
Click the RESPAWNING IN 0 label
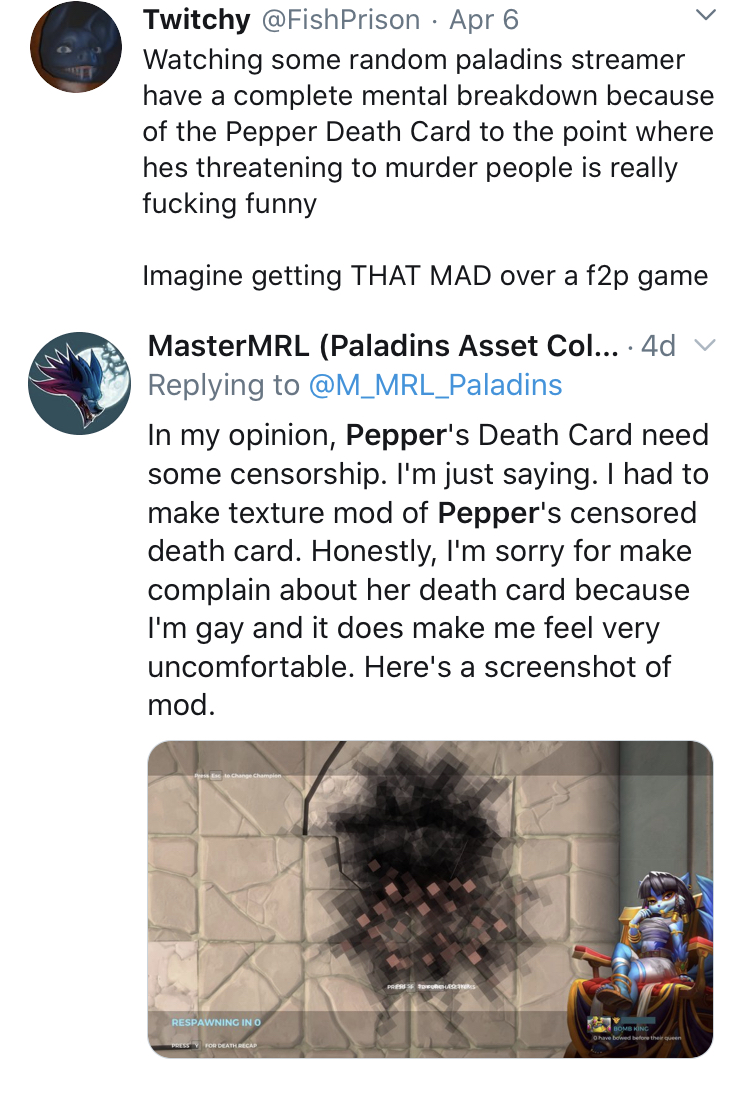(216, 1022)
